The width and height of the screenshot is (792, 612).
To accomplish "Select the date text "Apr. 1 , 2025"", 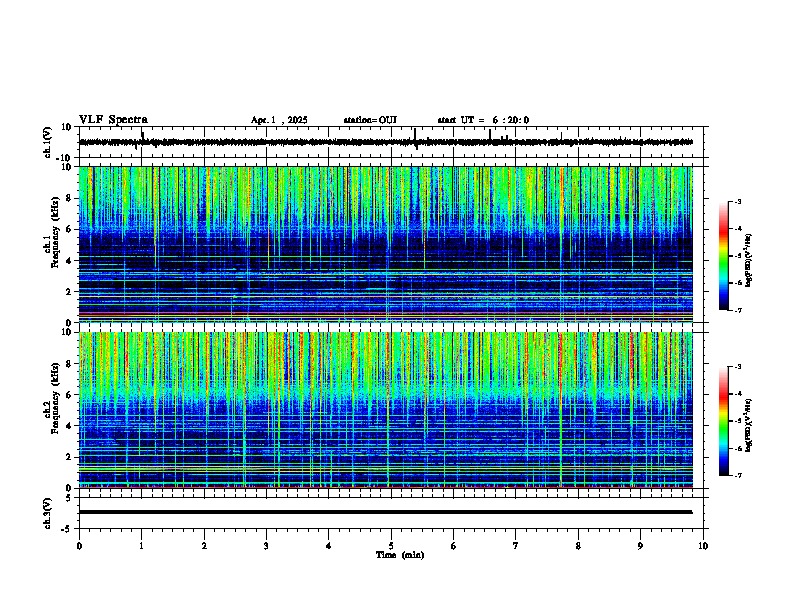I will tap(279, 120).
